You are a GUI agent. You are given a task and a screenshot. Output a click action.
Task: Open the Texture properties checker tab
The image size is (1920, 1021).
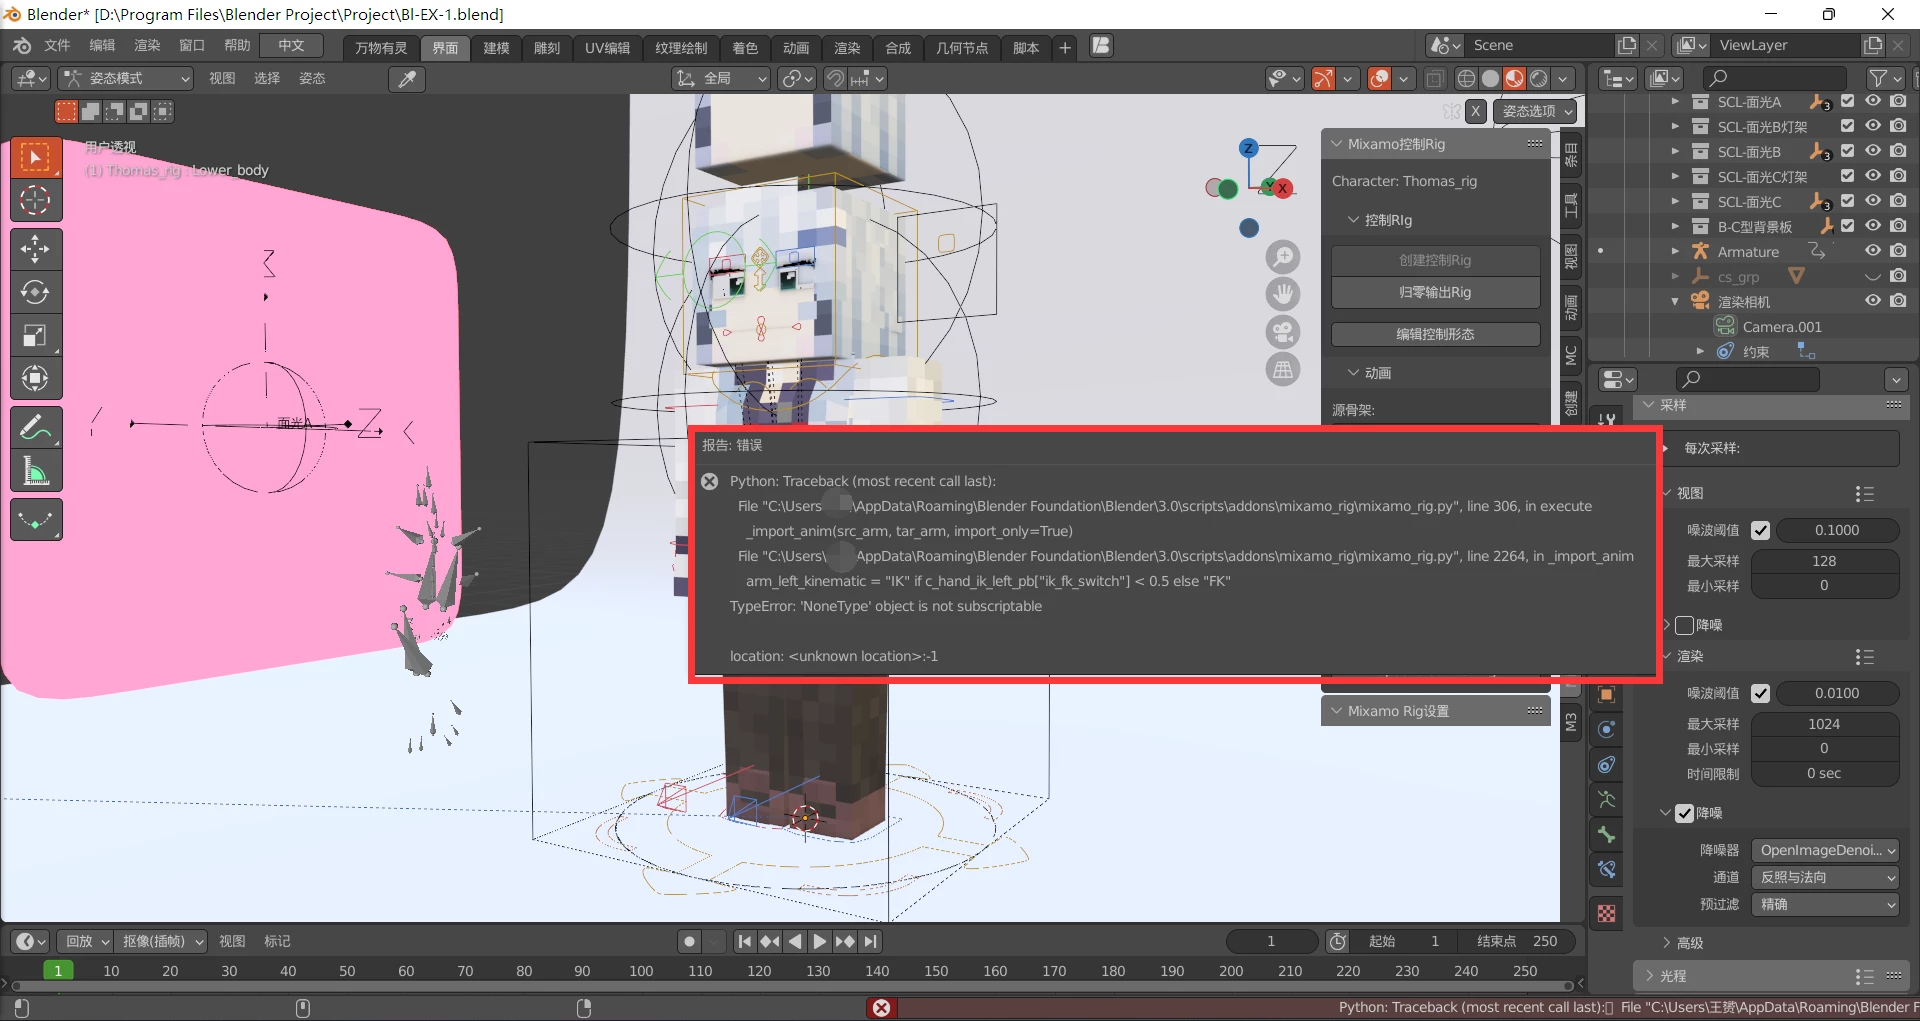[1606, 914]
